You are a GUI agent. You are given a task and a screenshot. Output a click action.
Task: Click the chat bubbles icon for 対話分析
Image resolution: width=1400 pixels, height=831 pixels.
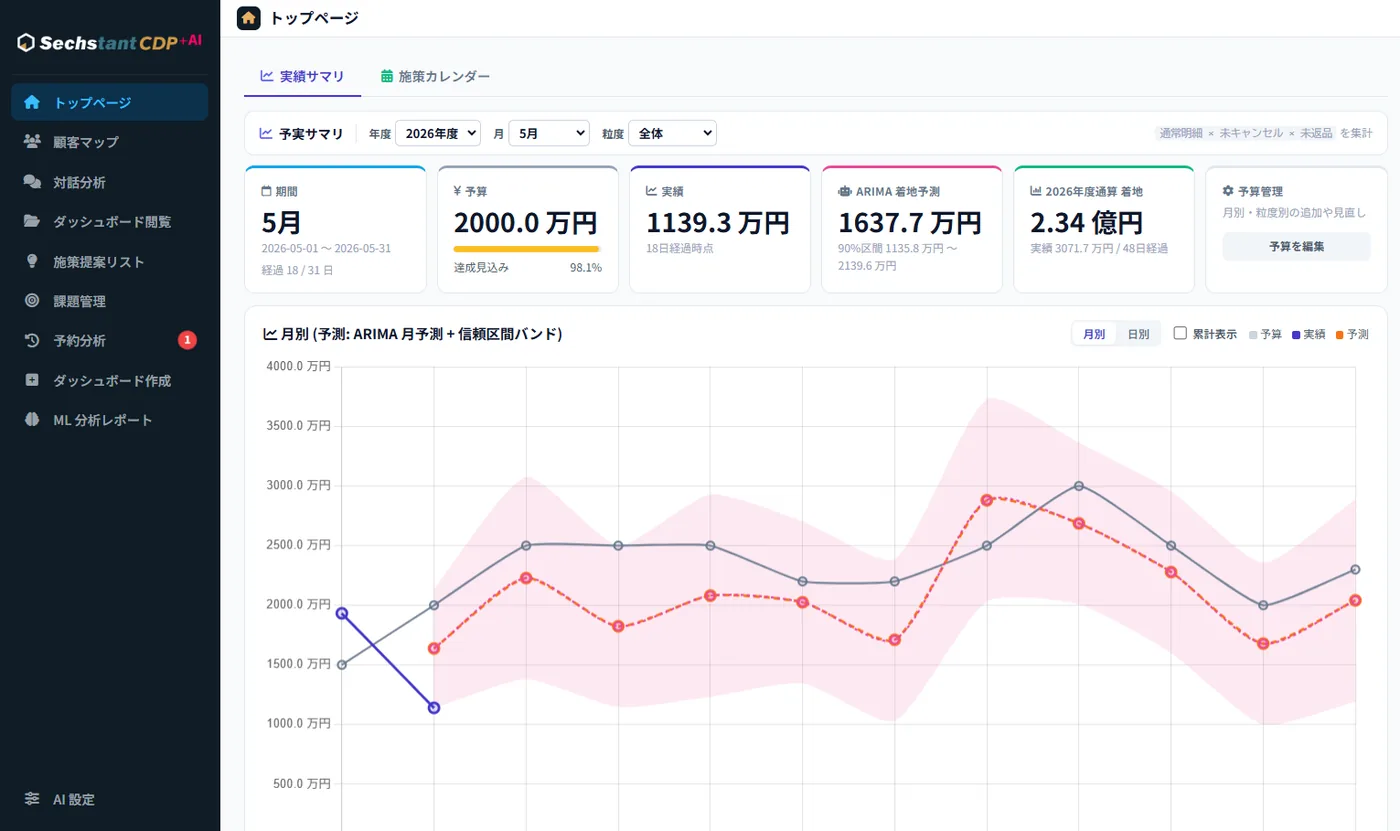tap(32, 182)
